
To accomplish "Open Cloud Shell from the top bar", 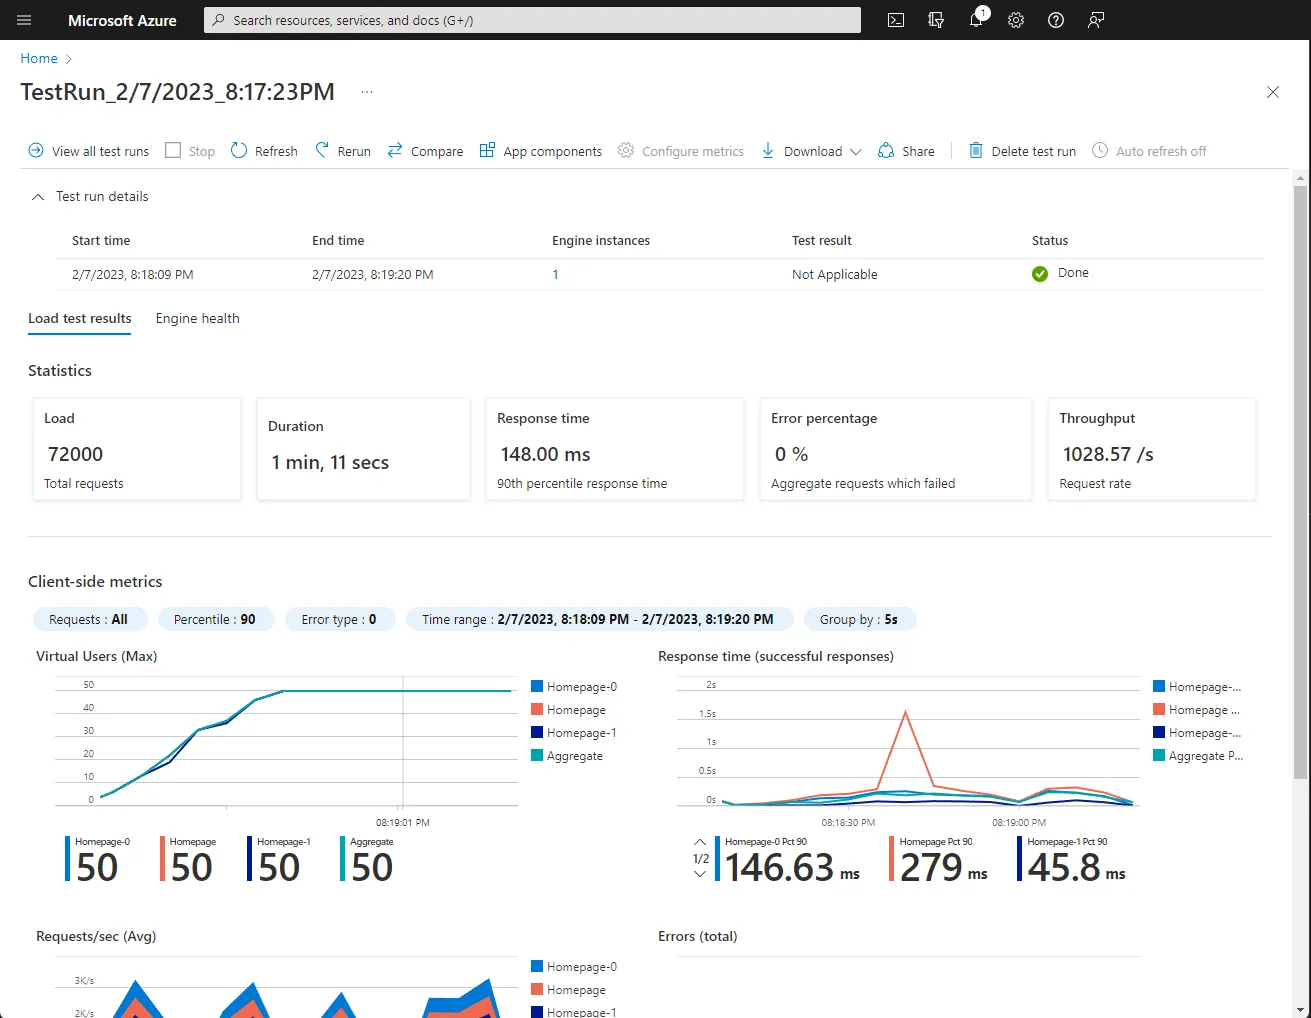I will 896,20.
